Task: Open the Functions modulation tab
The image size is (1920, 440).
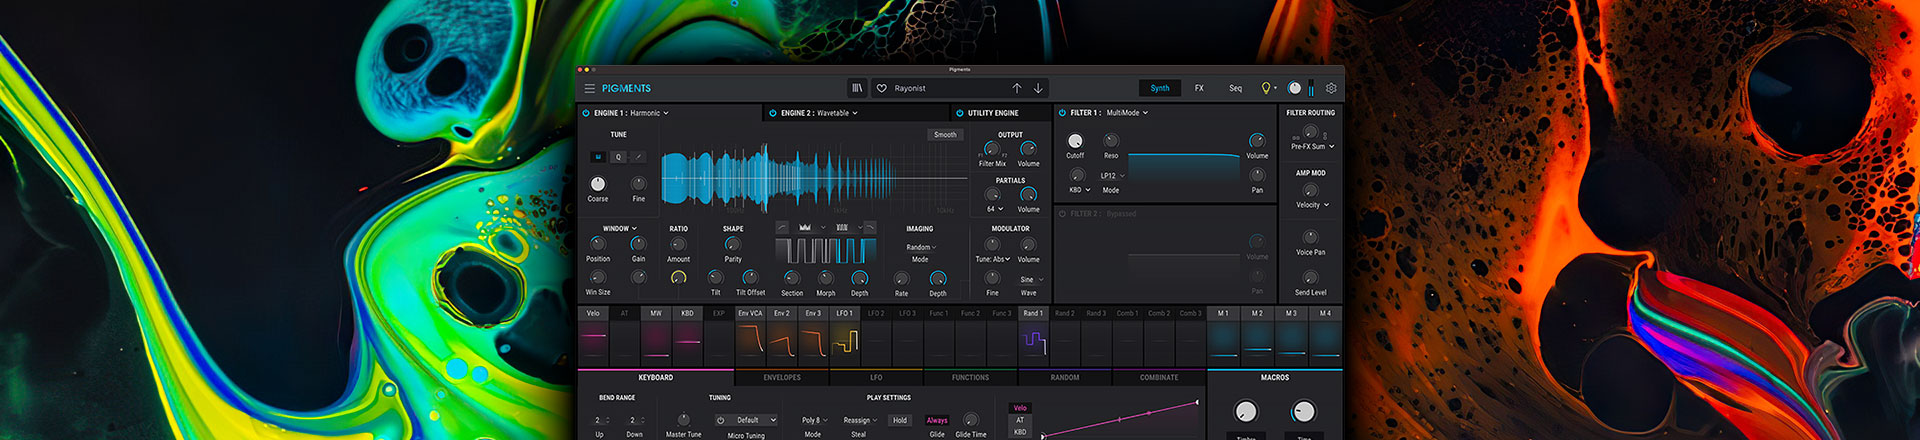Action: tap(970, 378)
